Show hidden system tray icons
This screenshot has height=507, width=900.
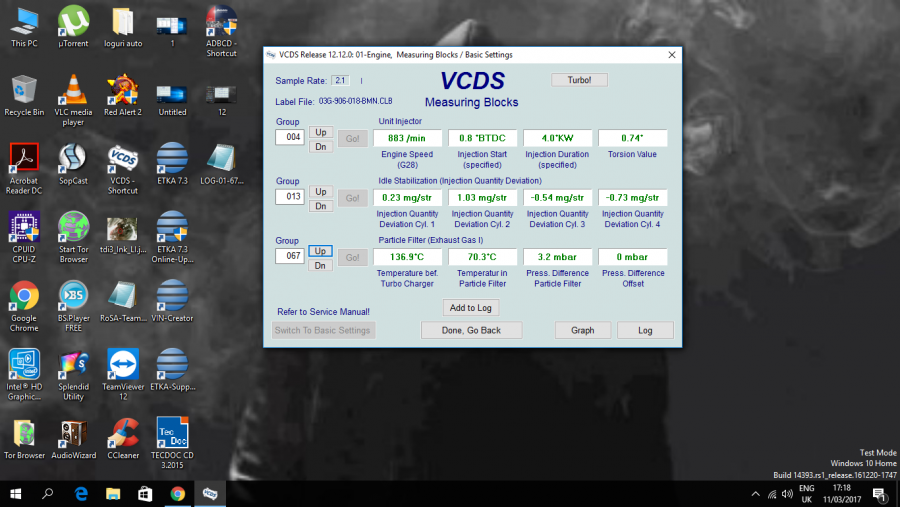[x=755, y=494]
